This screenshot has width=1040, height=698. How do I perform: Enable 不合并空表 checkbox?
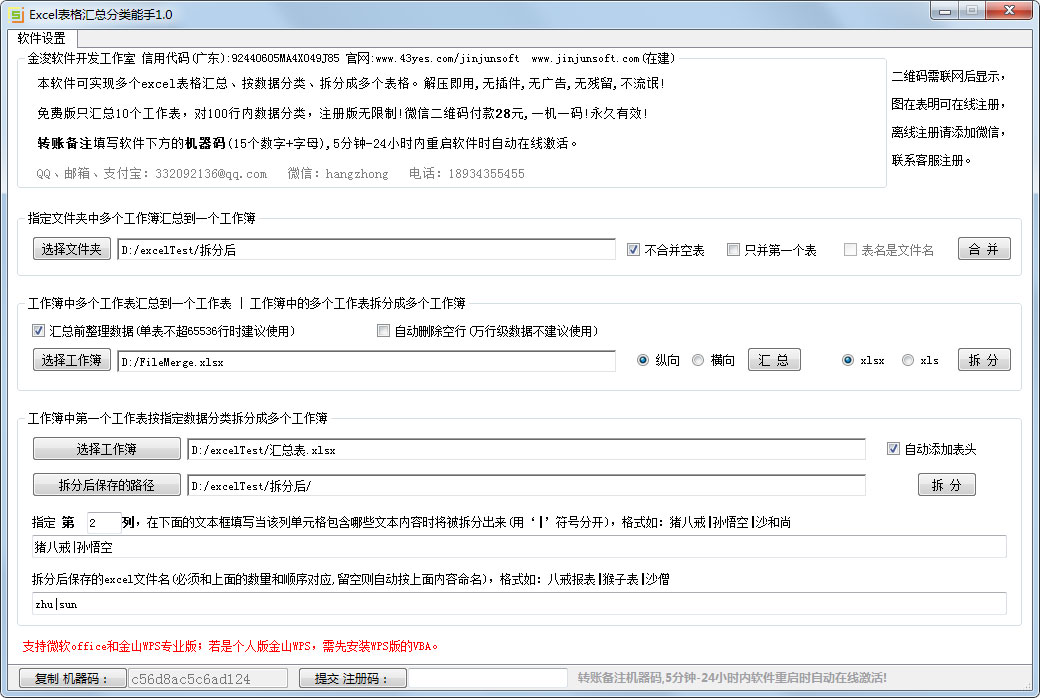pos(634,248)
